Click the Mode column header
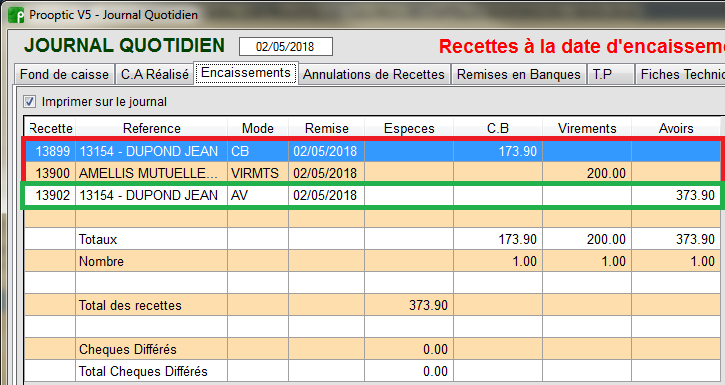725x385 pixels. pos(258,128)
